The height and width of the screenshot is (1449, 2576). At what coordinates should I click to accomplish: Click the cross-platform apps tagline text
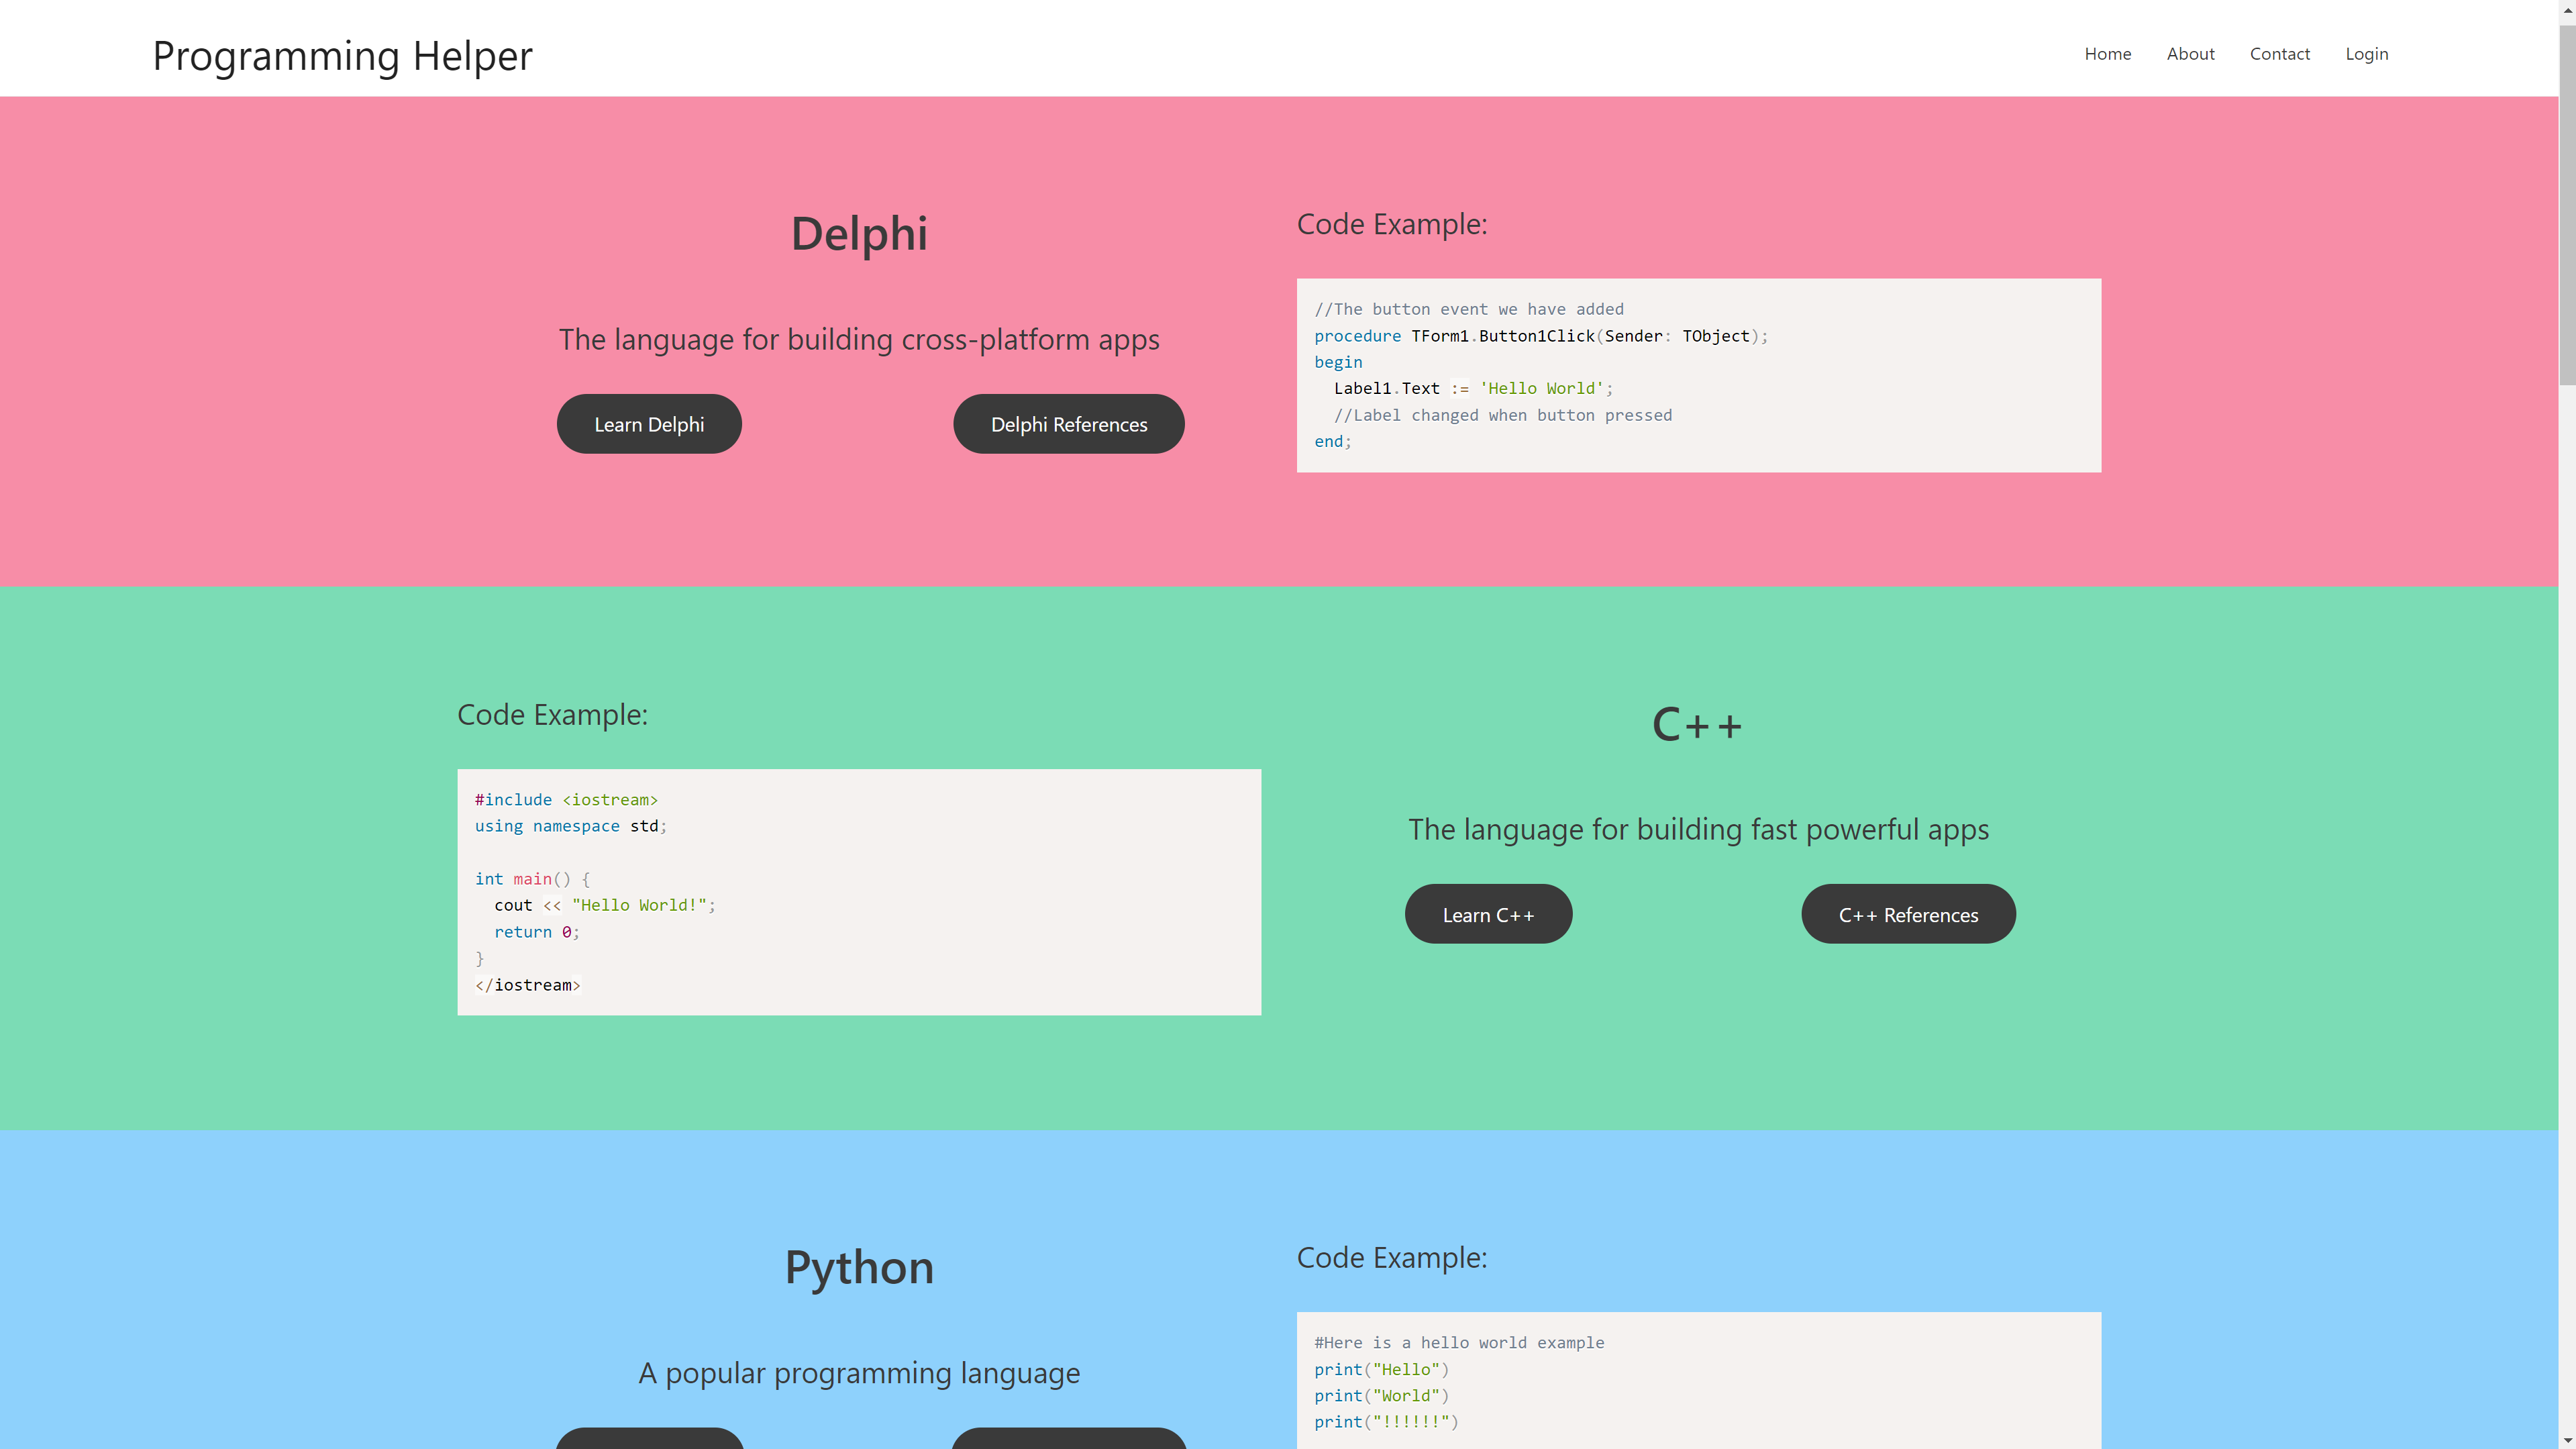coord(858,340)
